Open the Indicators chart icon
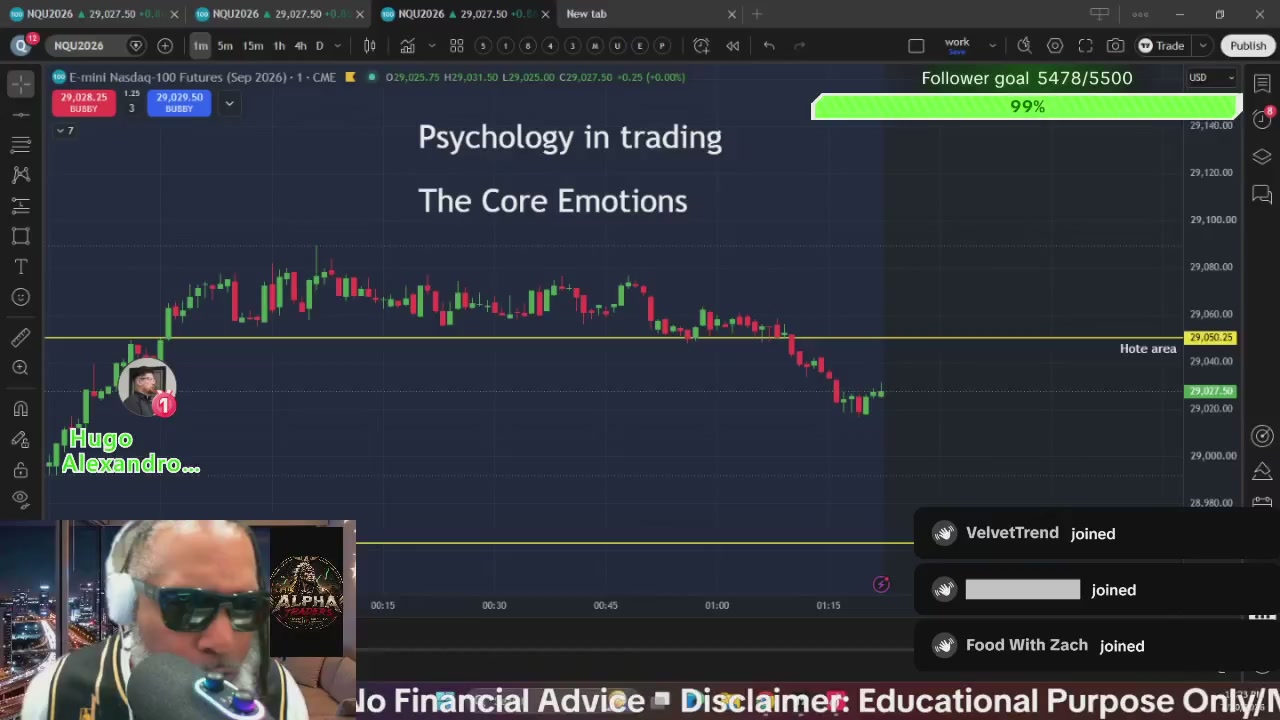1280x720 pixels. coord(407,46)
